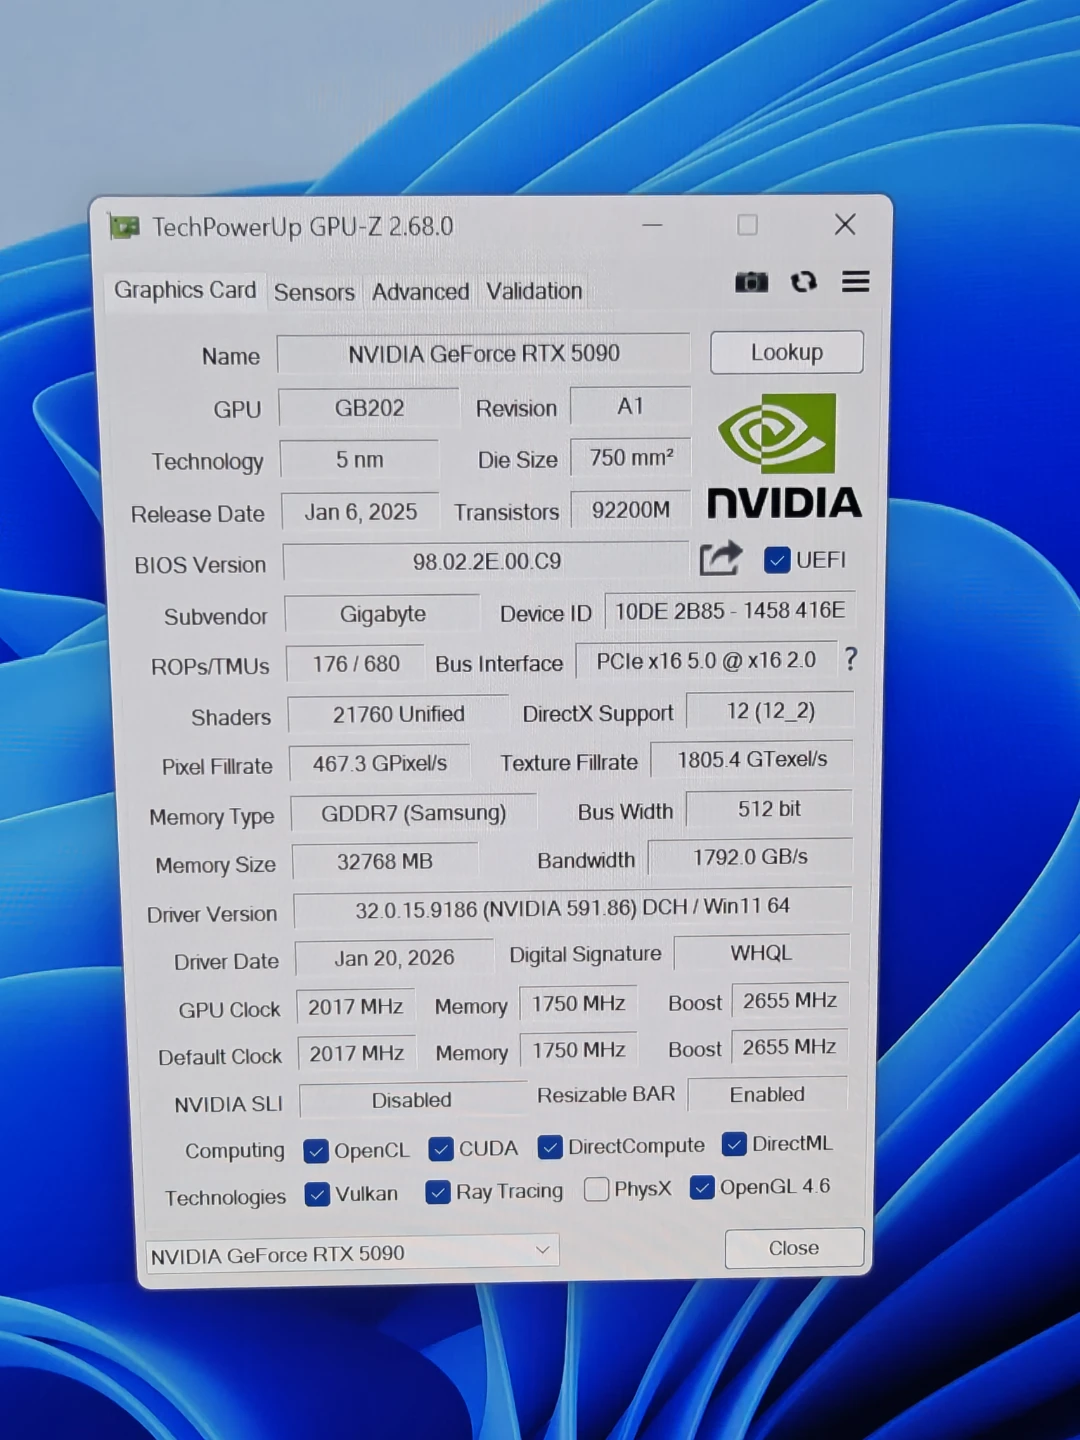Click the refresh arrows icon
The height and width of the screenshot is (1440, 1080).
pos(804,282)
